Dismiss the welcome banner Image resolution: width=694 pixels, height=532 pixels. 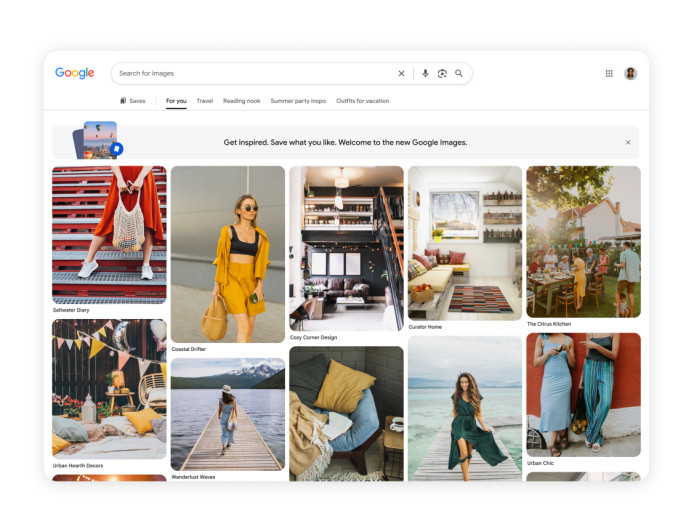coord(628,143)
